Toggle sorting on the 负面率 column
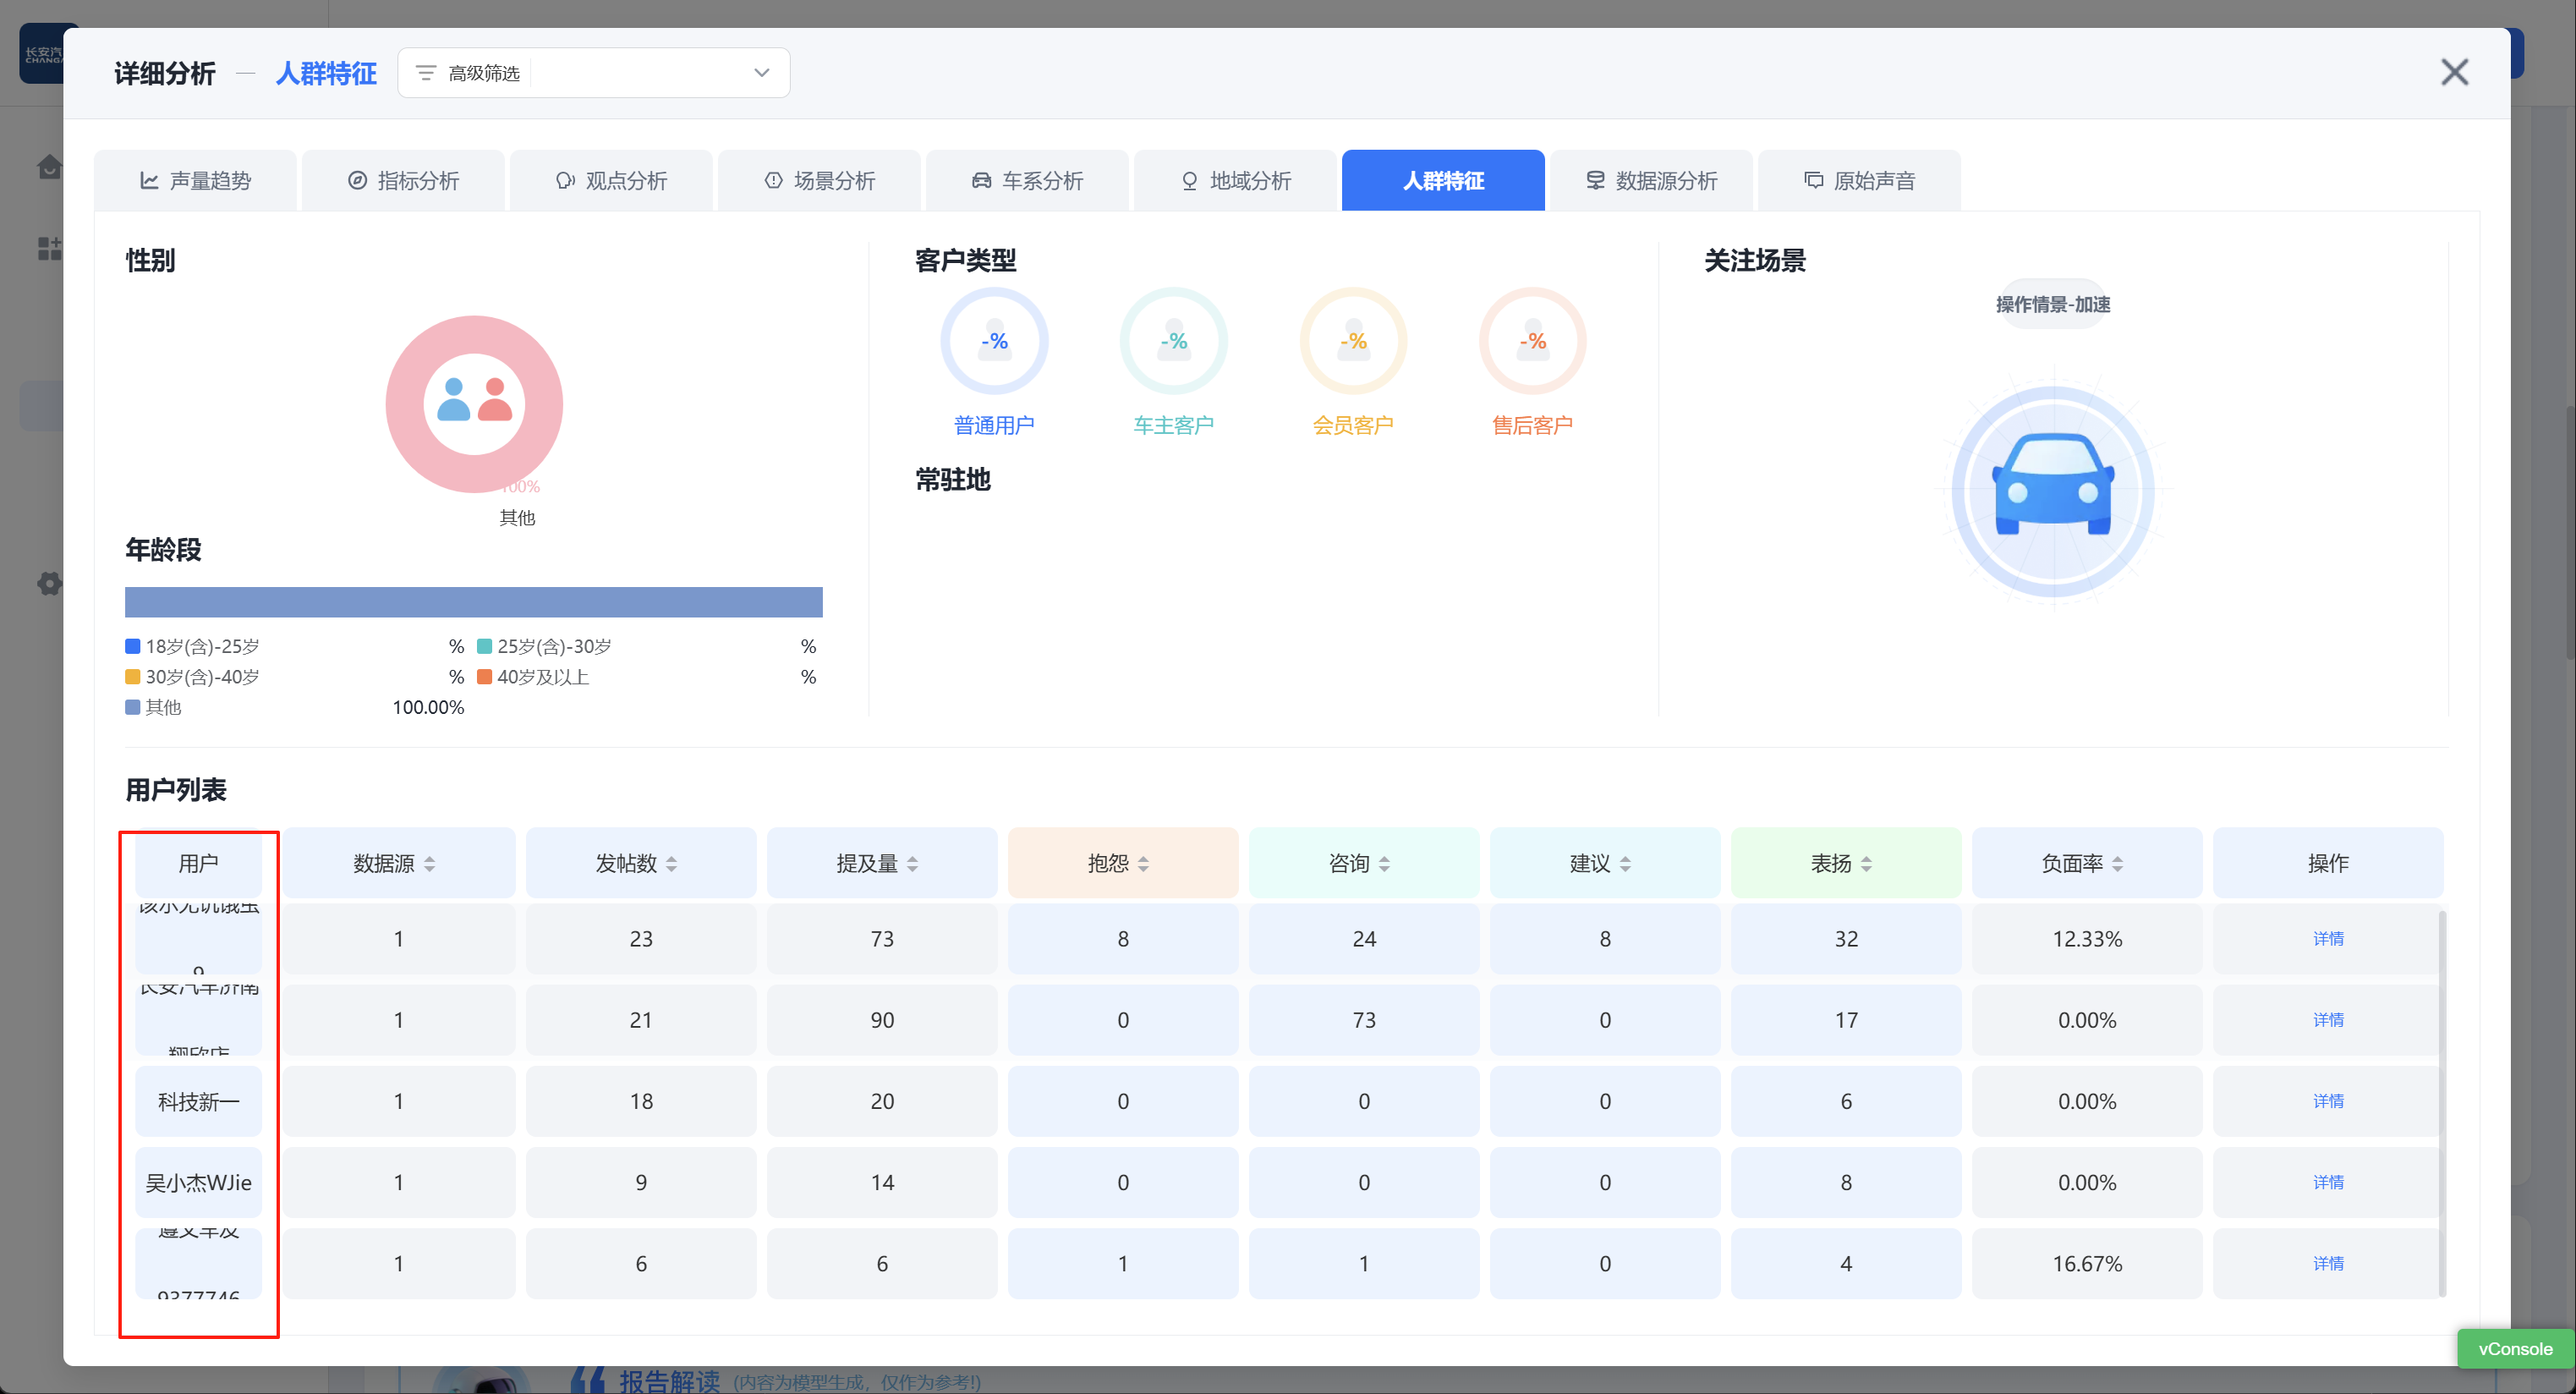This screenshot has width=2576, height=1394. click(x=2117, y=864)
